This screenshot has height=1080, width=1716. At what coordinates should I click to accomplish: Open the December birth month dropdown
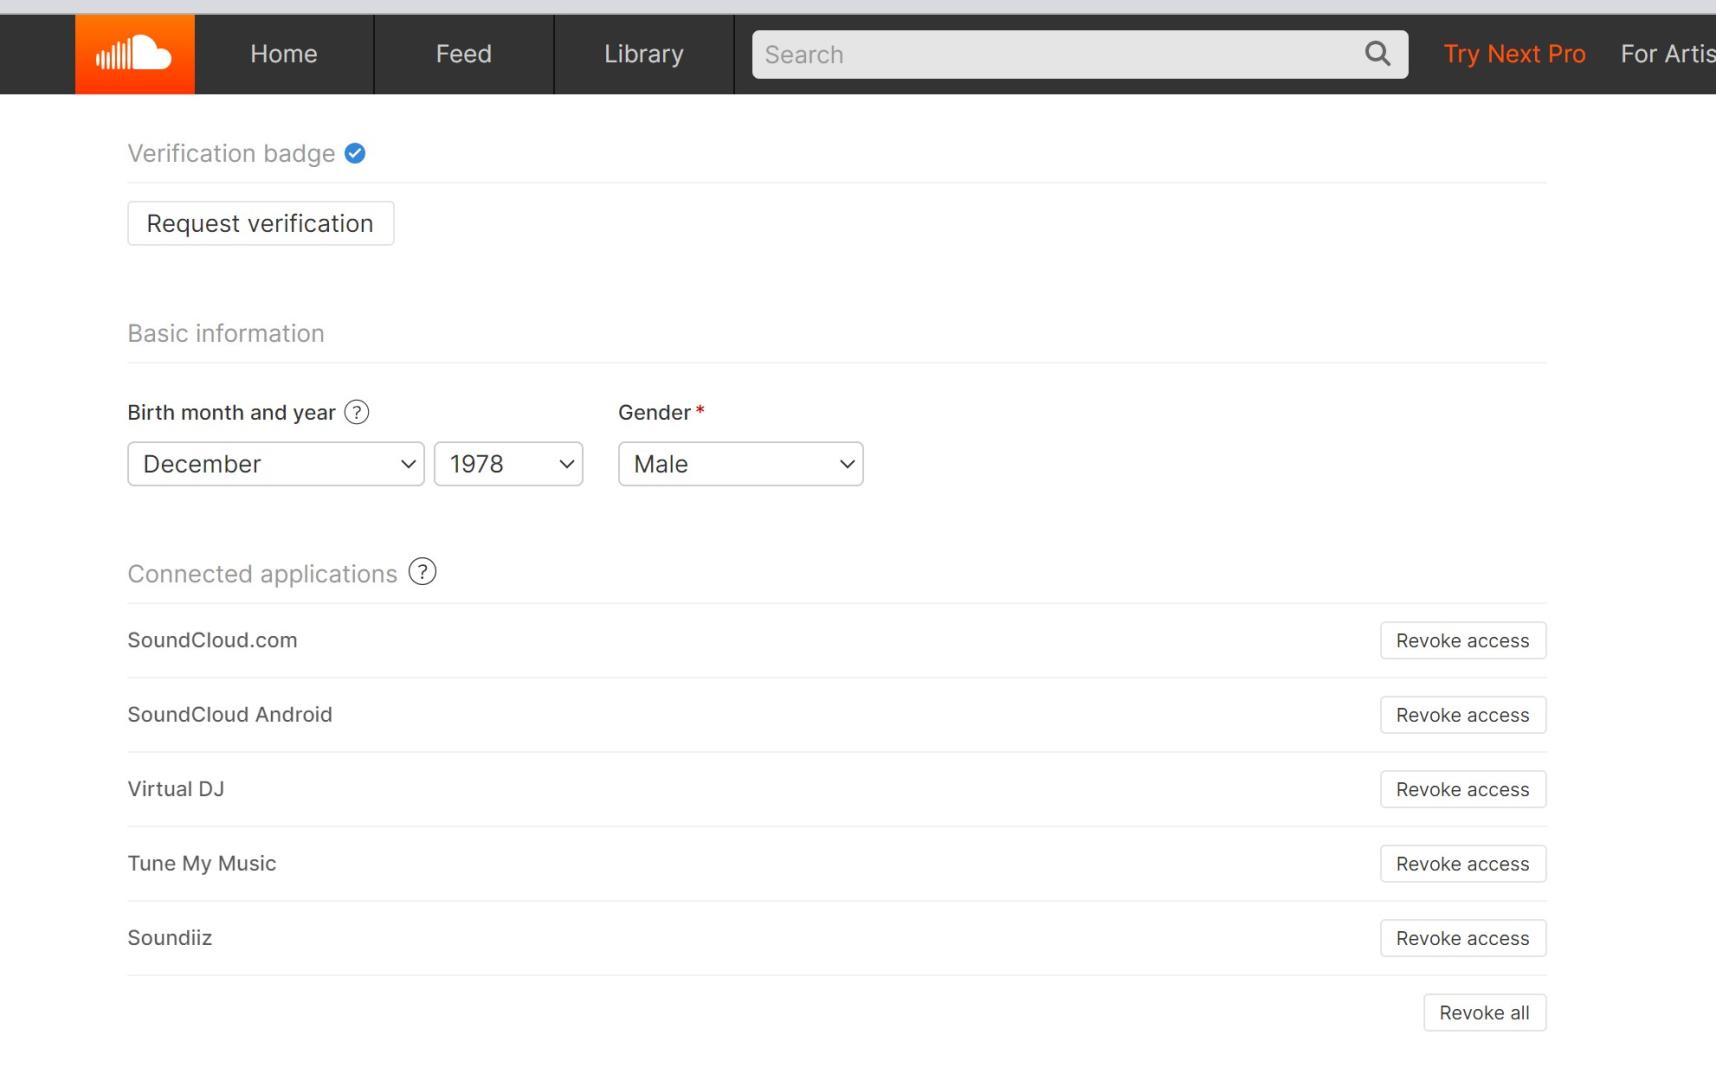pos(276,464)
